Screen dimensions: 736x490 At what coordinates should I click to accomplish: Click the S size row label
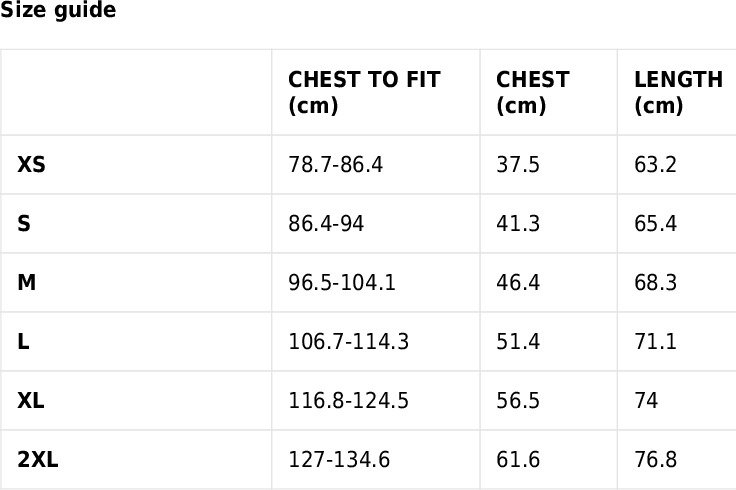(x=24, y=223)
